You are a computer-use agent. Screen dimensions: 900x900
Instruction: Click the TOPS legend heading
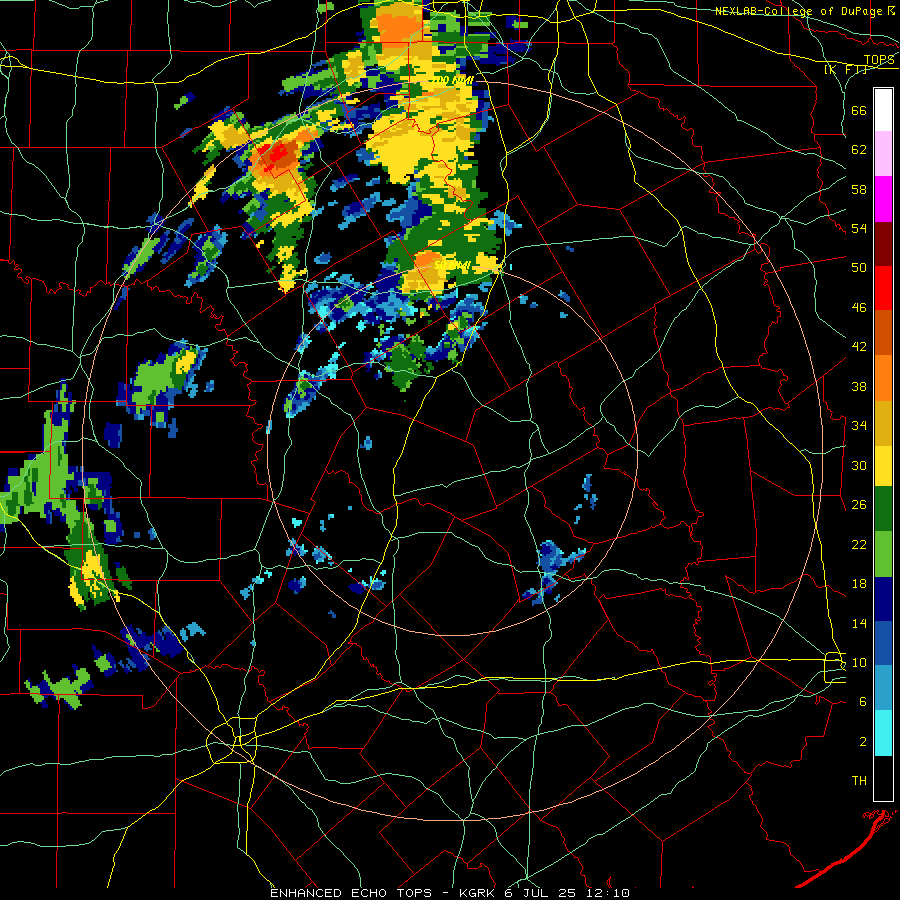(x=879, y=60)
